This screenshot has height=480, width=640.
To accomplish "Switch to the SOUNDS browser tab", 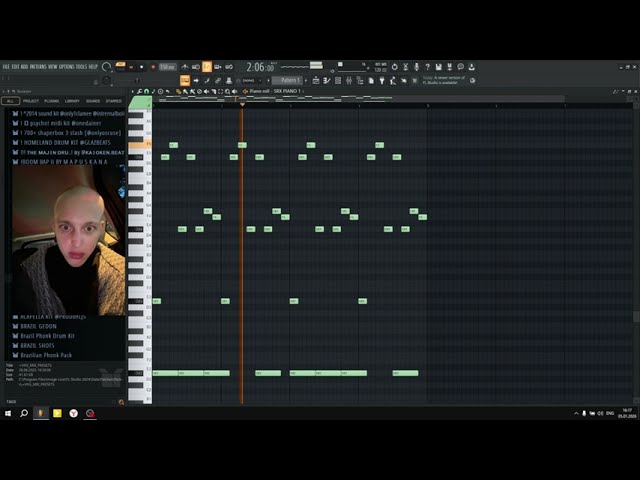I will click(93, 101).
